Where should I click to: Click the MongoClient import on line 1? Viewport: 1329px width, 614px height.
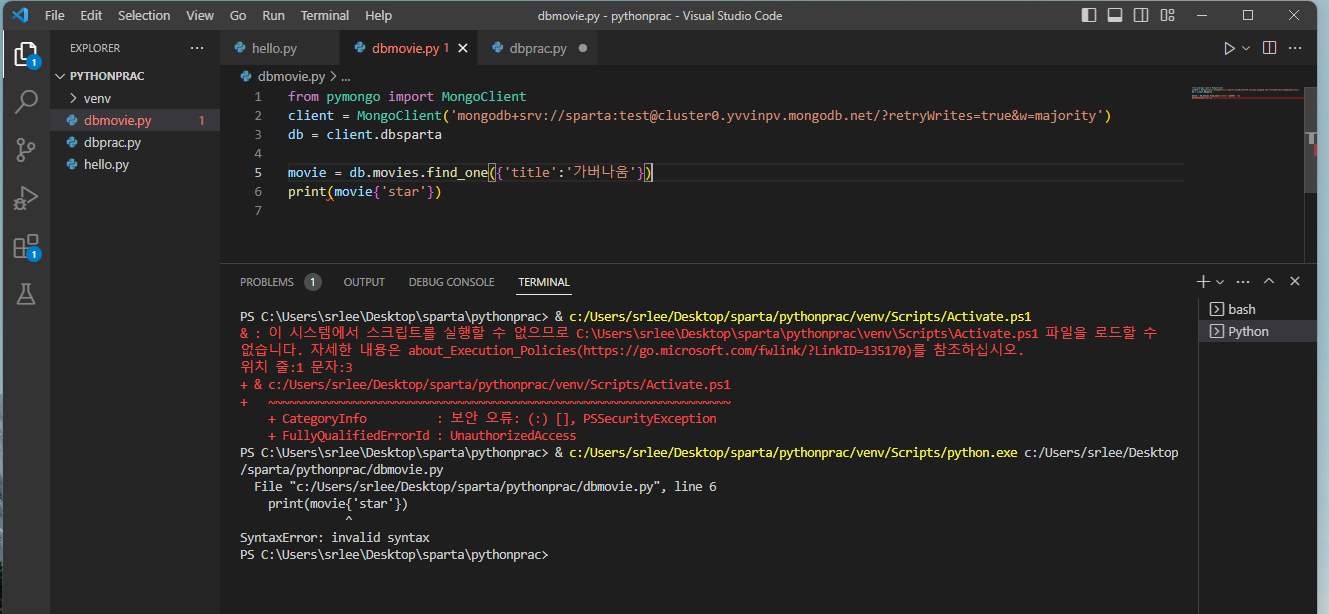tap(484, 96)
